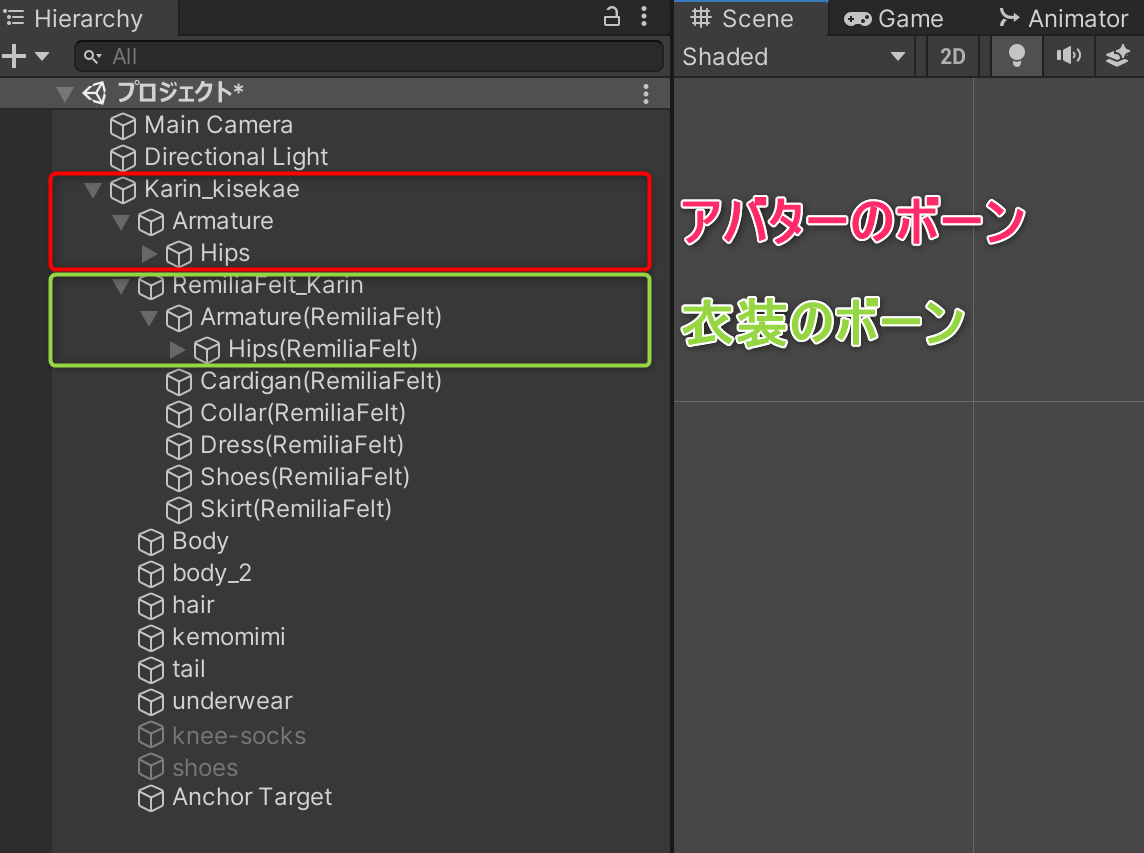Image resolution: width=1144 pixels, height=853 pixels.
Task: Select the Hips bone
Action: (225, 253)
